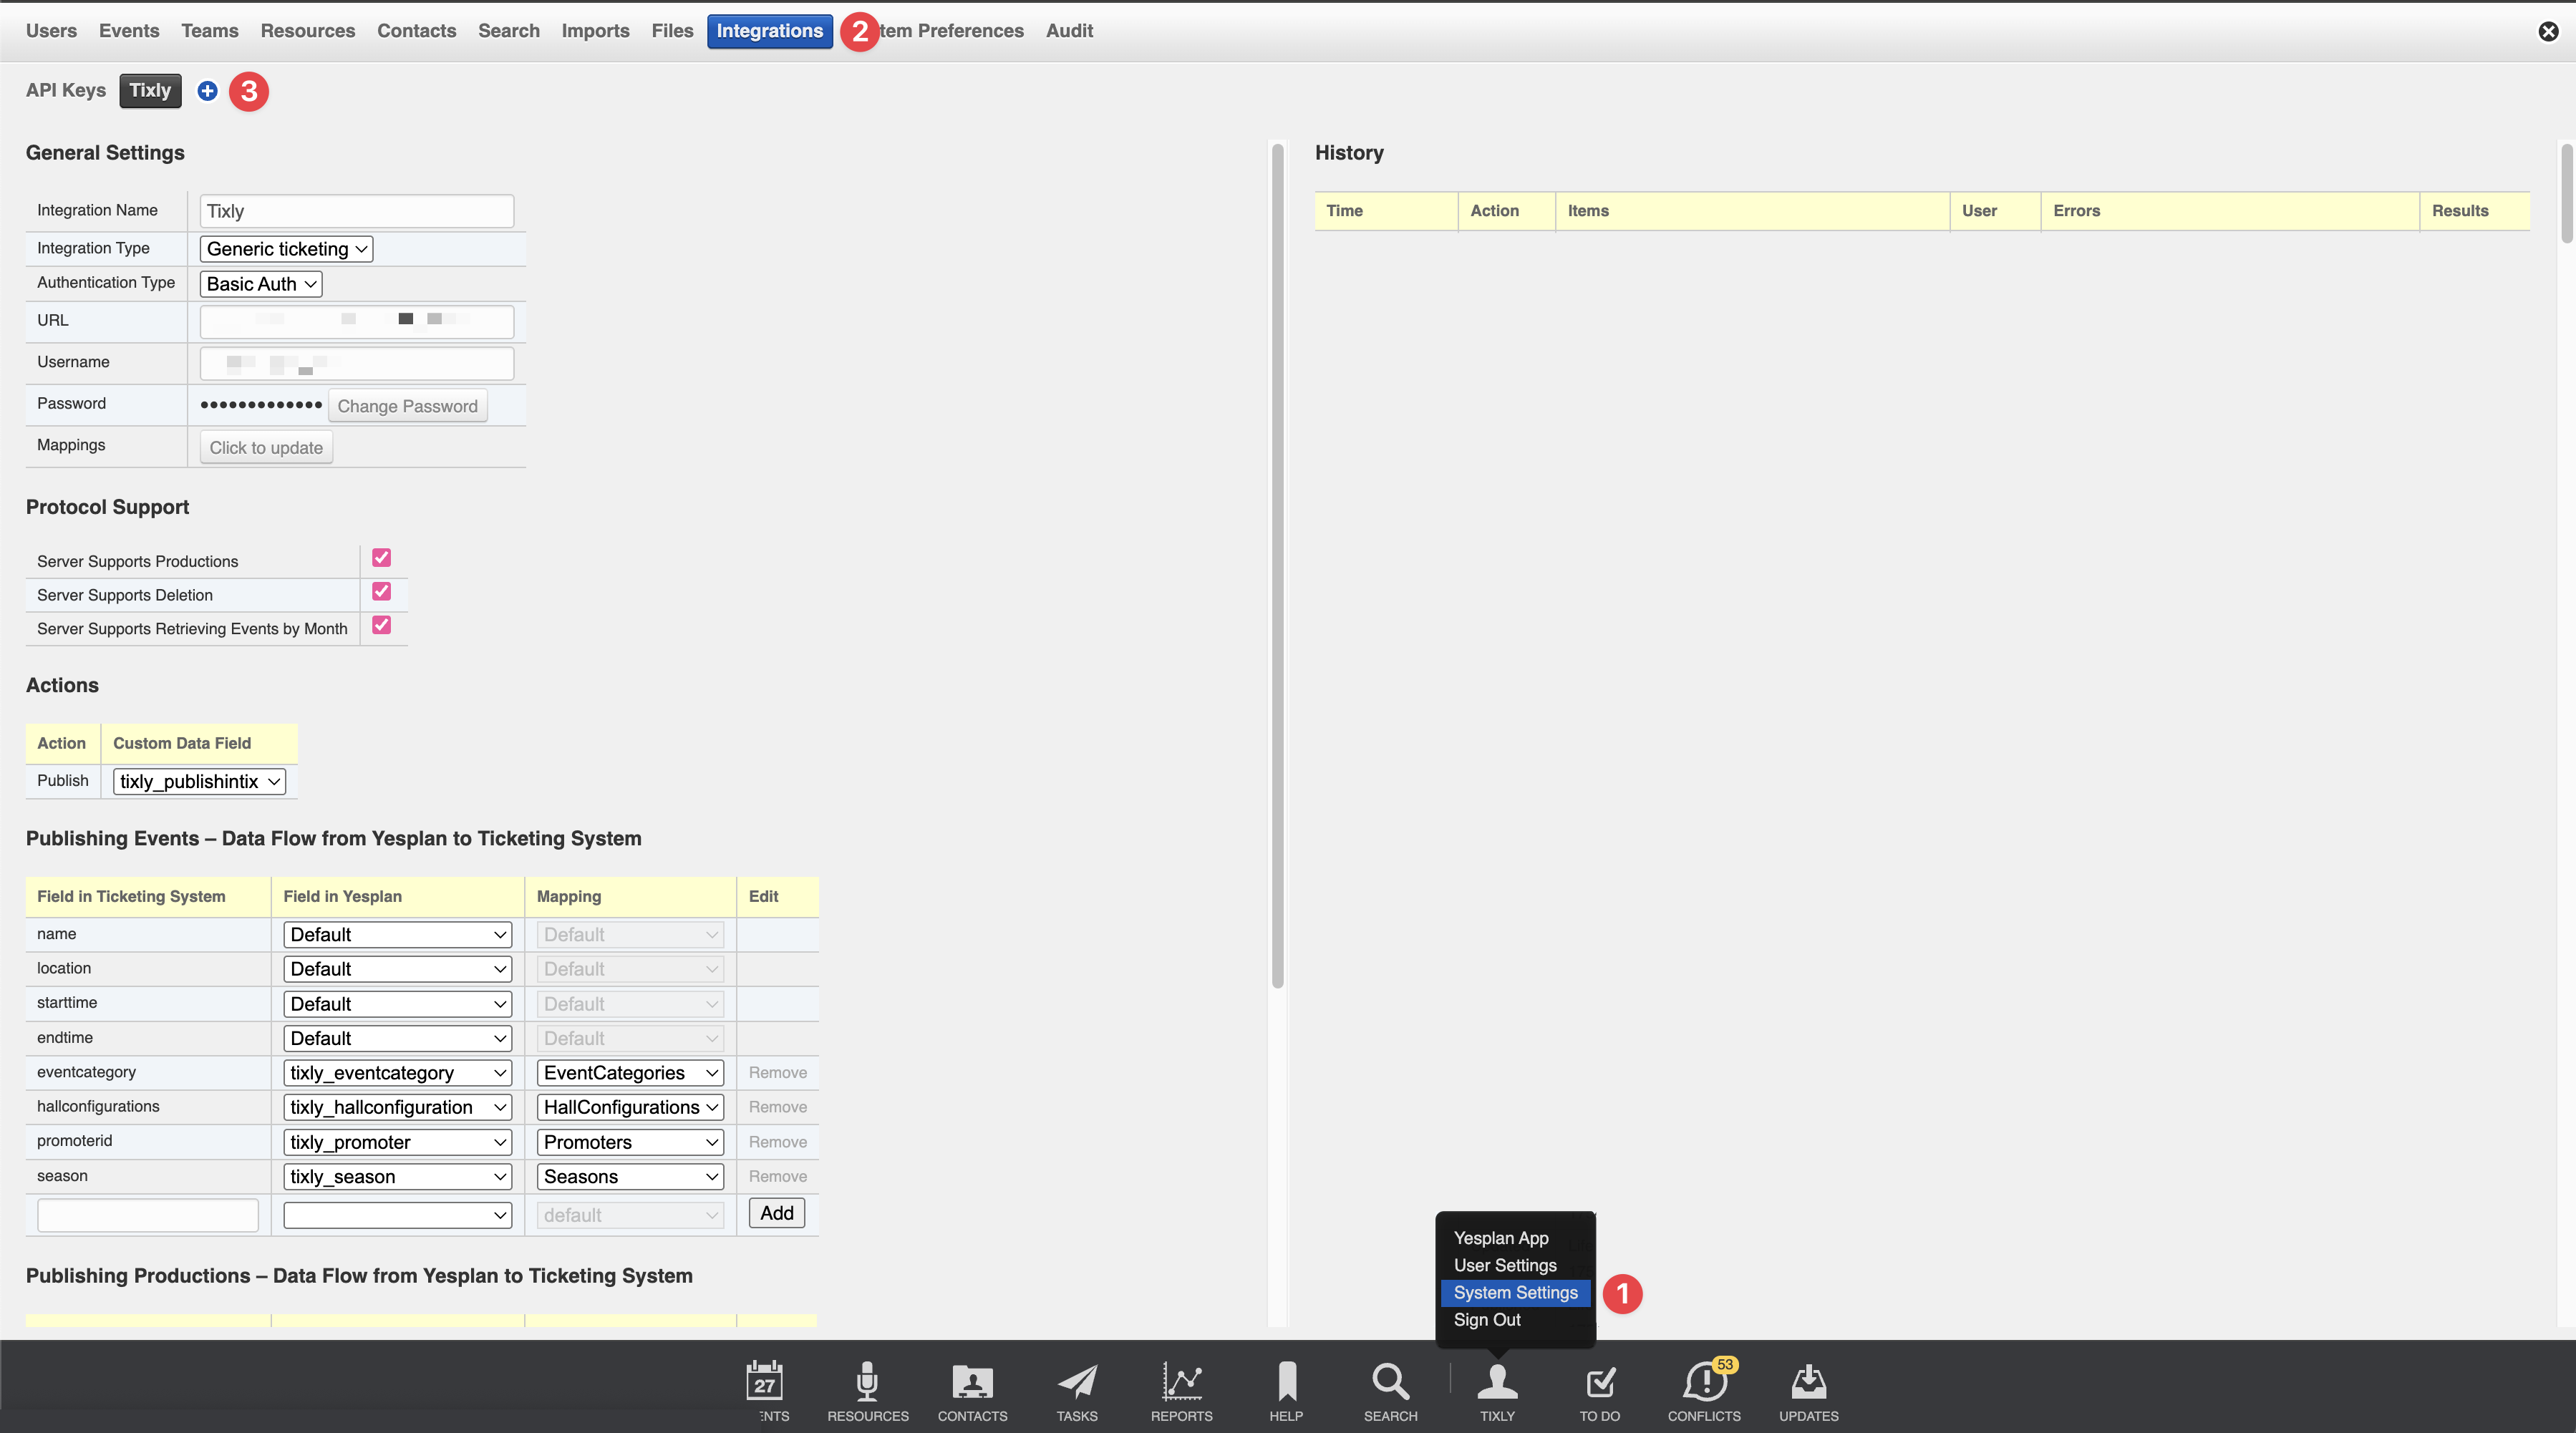Disable Server Supports Retrieving Events by Month
Image resolution: width=2576 pixels, height=1433 pixels.
click(381, 626)
